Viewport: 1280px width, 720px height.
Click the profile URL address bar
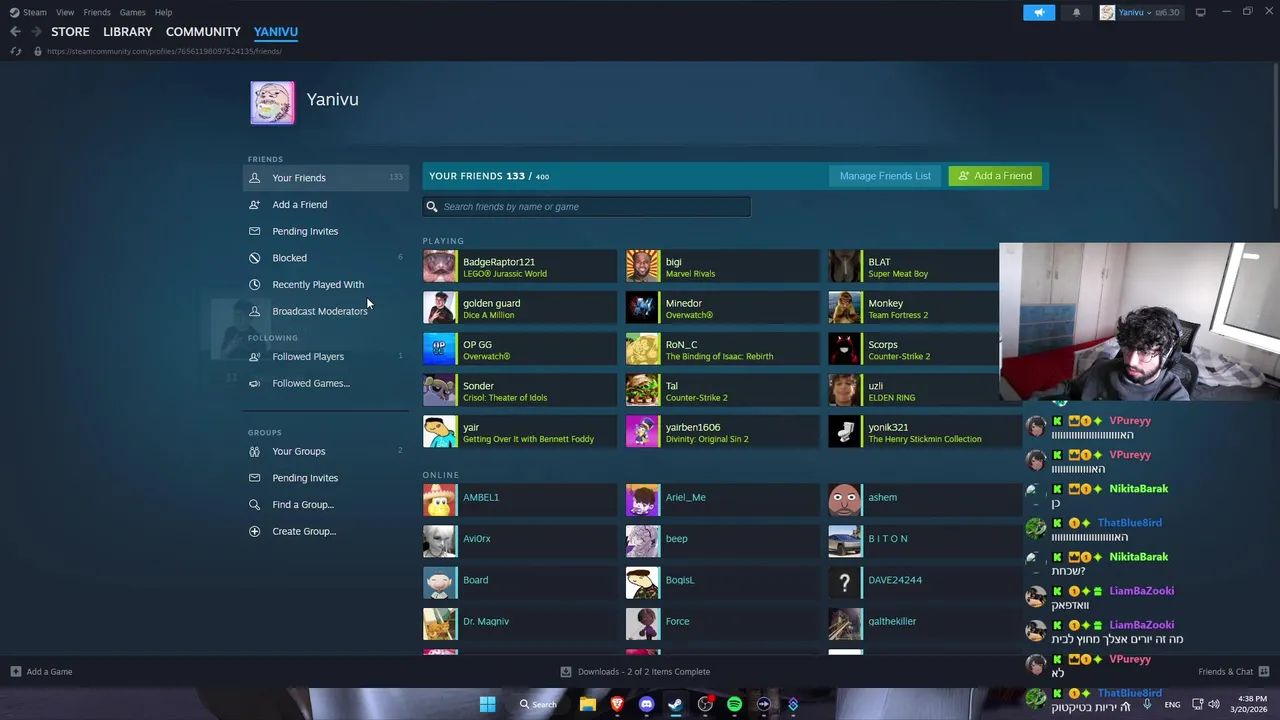[164, 51]
